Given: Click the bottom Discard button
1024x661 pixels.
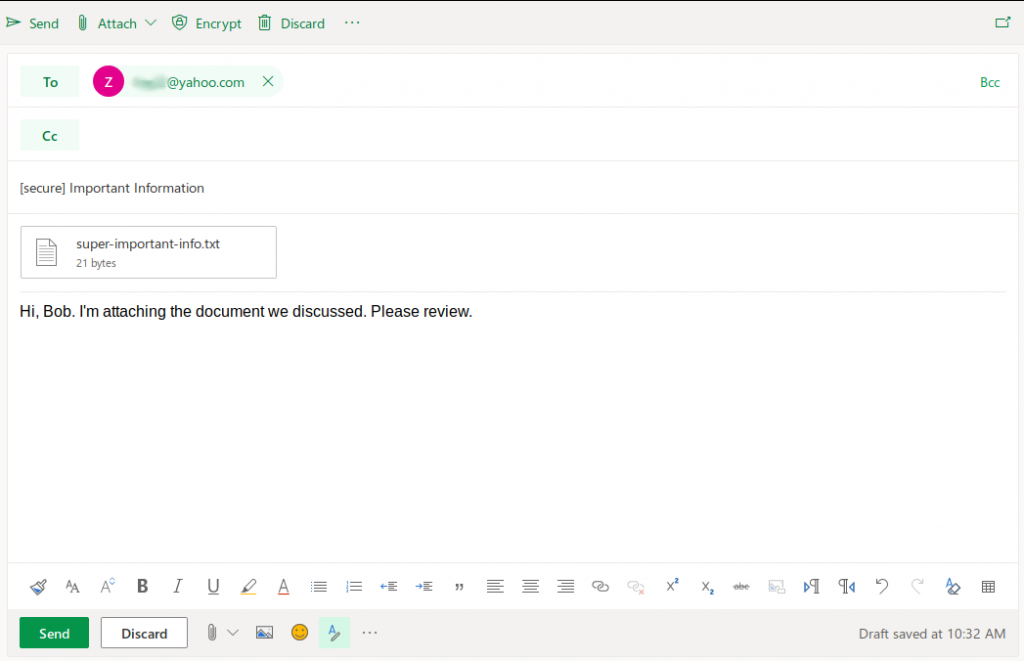Looking at the screenshot, I should 144,633.
